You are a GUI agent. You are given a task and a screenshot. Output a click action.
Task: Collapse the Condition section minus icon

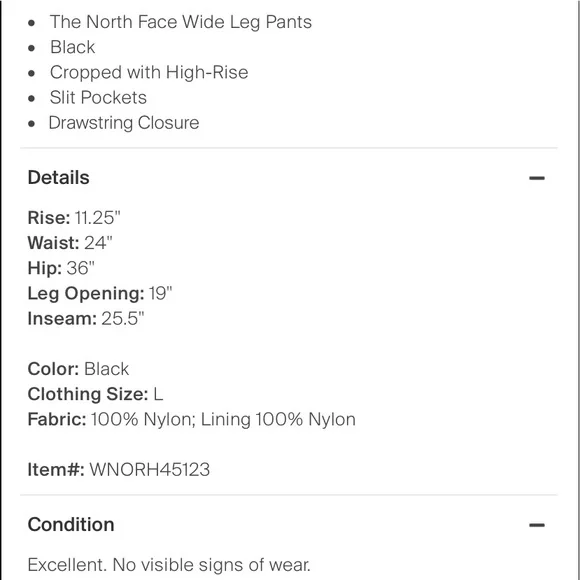tap(536, 525)
